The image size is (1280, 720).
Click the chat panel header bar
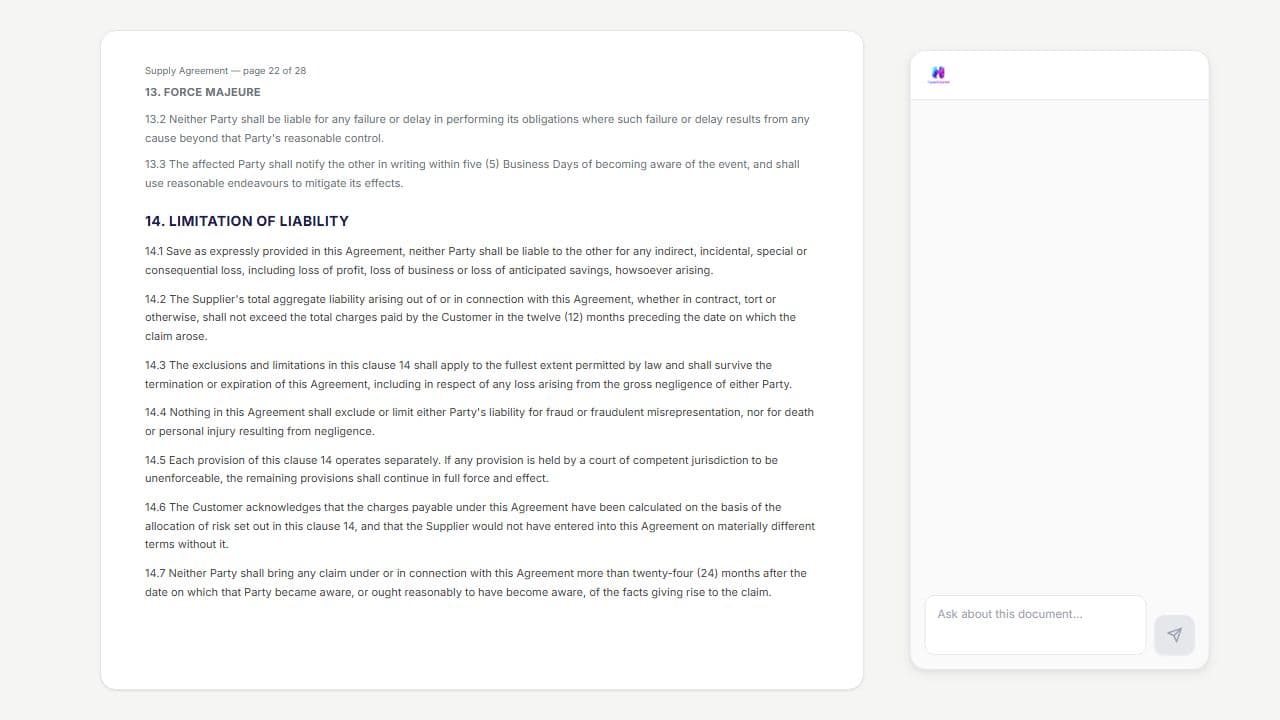click(1059, 75)
